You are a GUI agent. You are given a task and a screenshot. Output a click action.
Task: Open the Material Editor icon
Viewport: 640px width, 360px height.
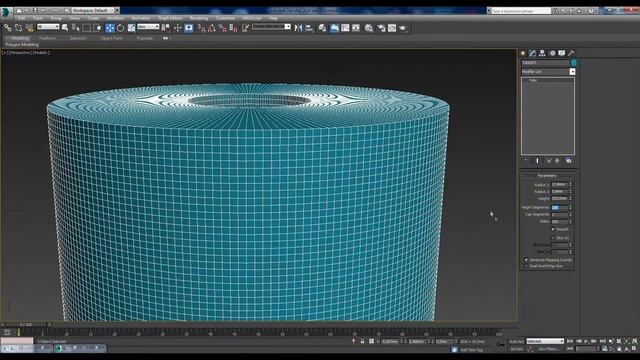369,28
